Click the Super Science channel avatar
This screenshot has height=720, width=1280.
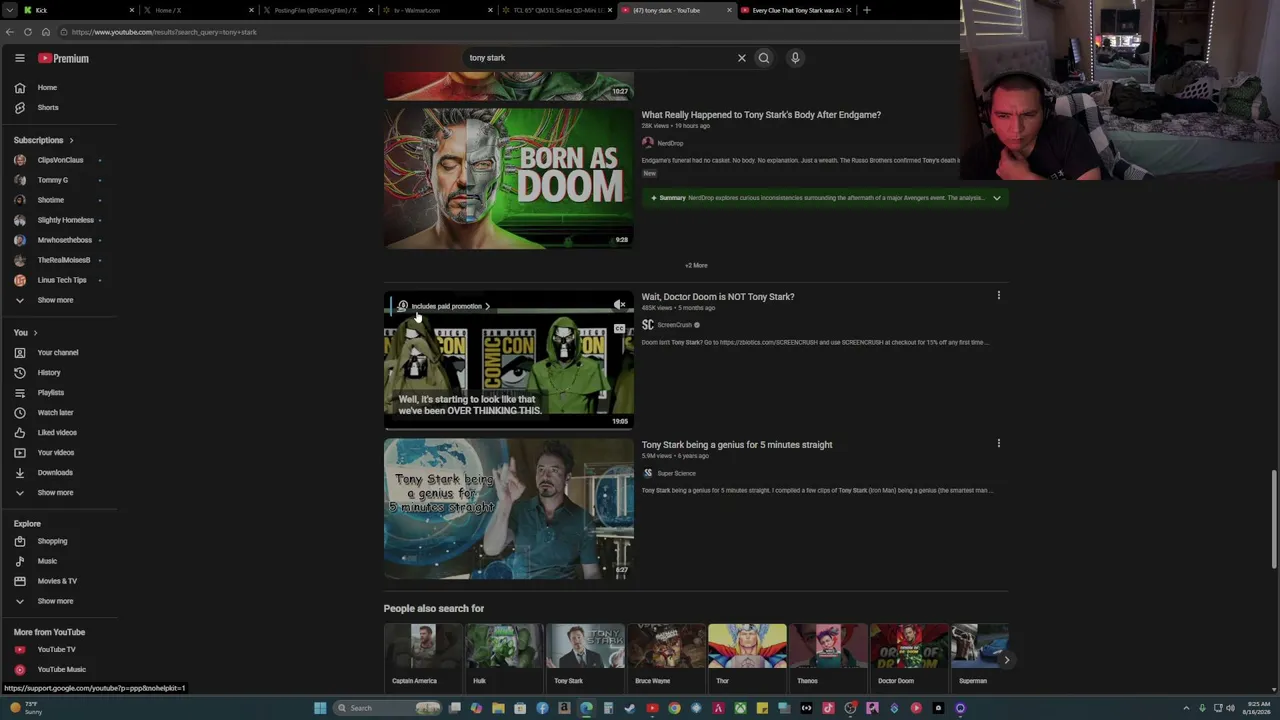point(648,473)
